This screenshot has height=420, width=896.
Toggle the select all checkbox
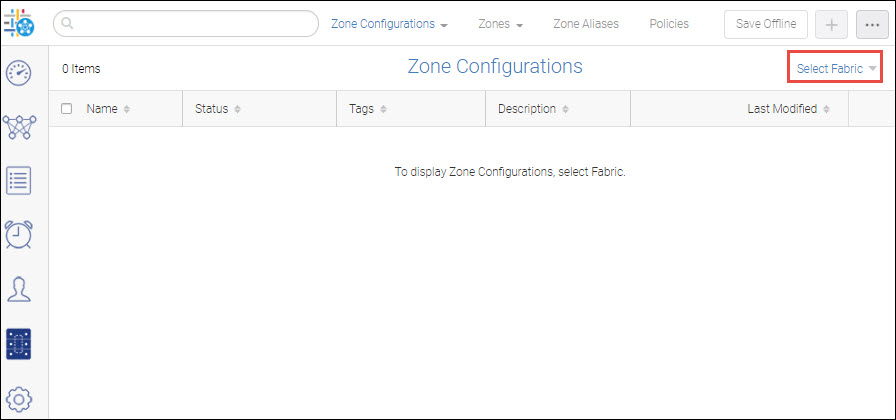[67, 109]
